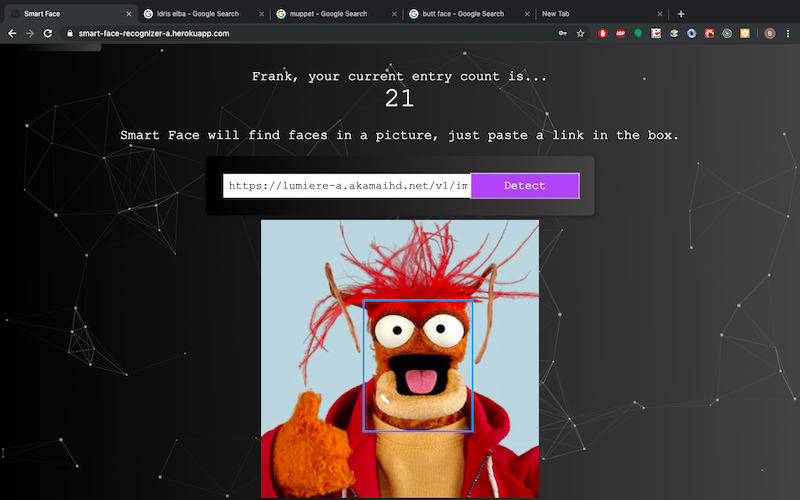Switch to muppet Google Search tab

tap(337, 14)
